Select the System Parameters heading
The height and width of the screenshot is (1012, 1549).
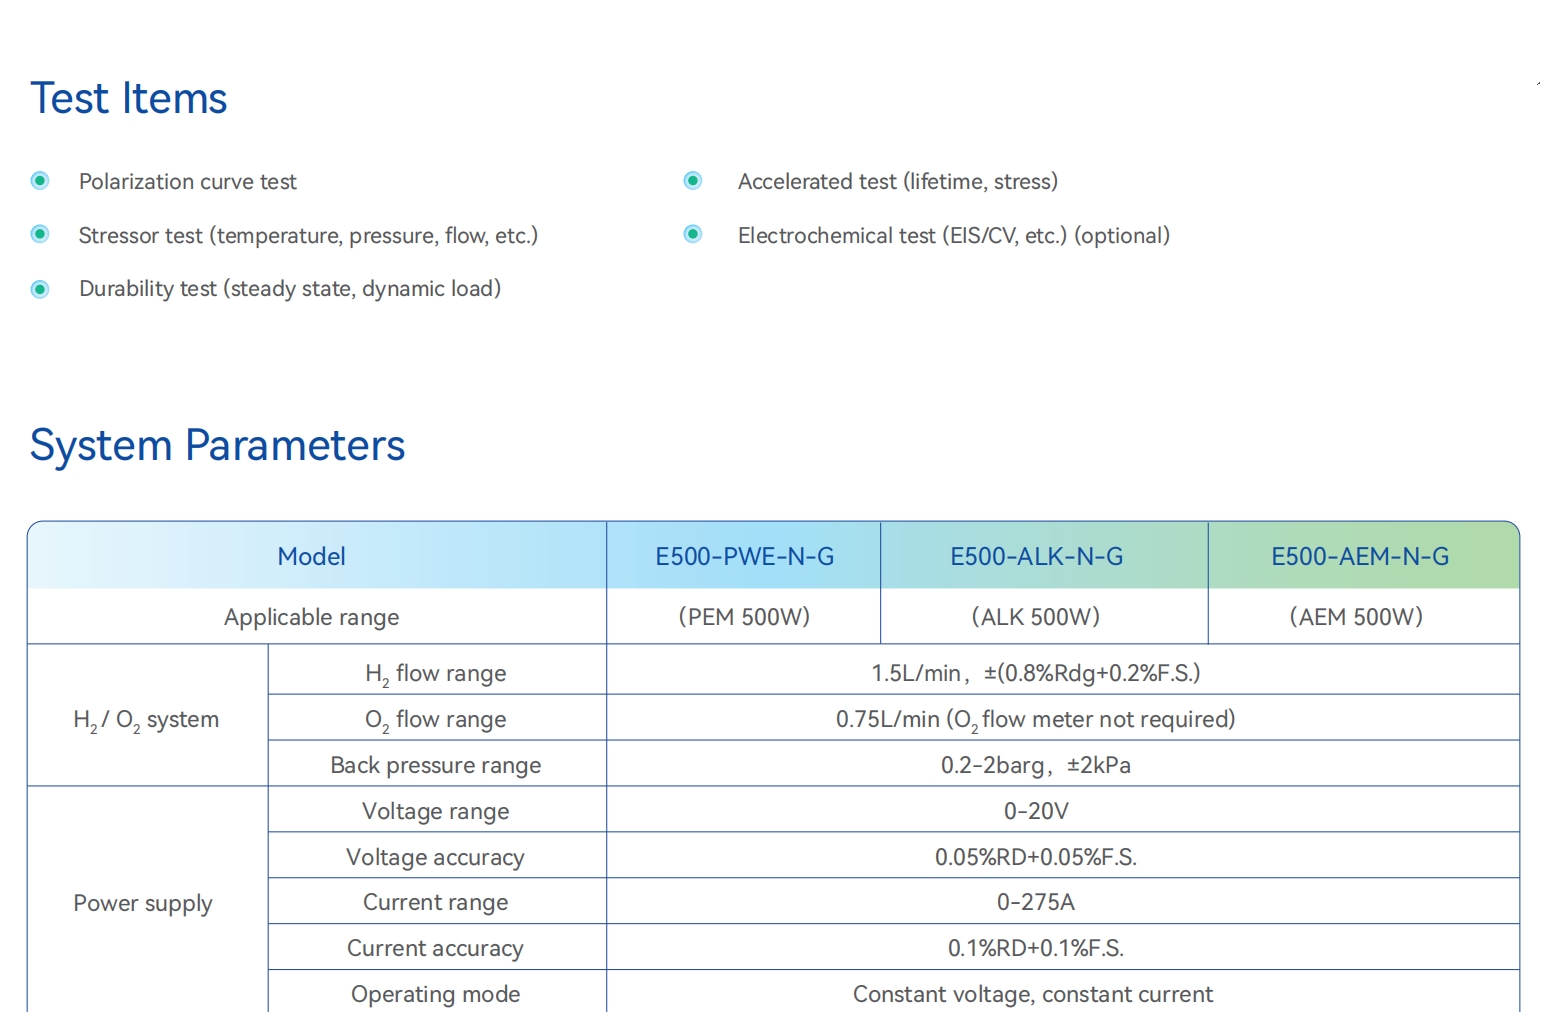coord(217,446)
